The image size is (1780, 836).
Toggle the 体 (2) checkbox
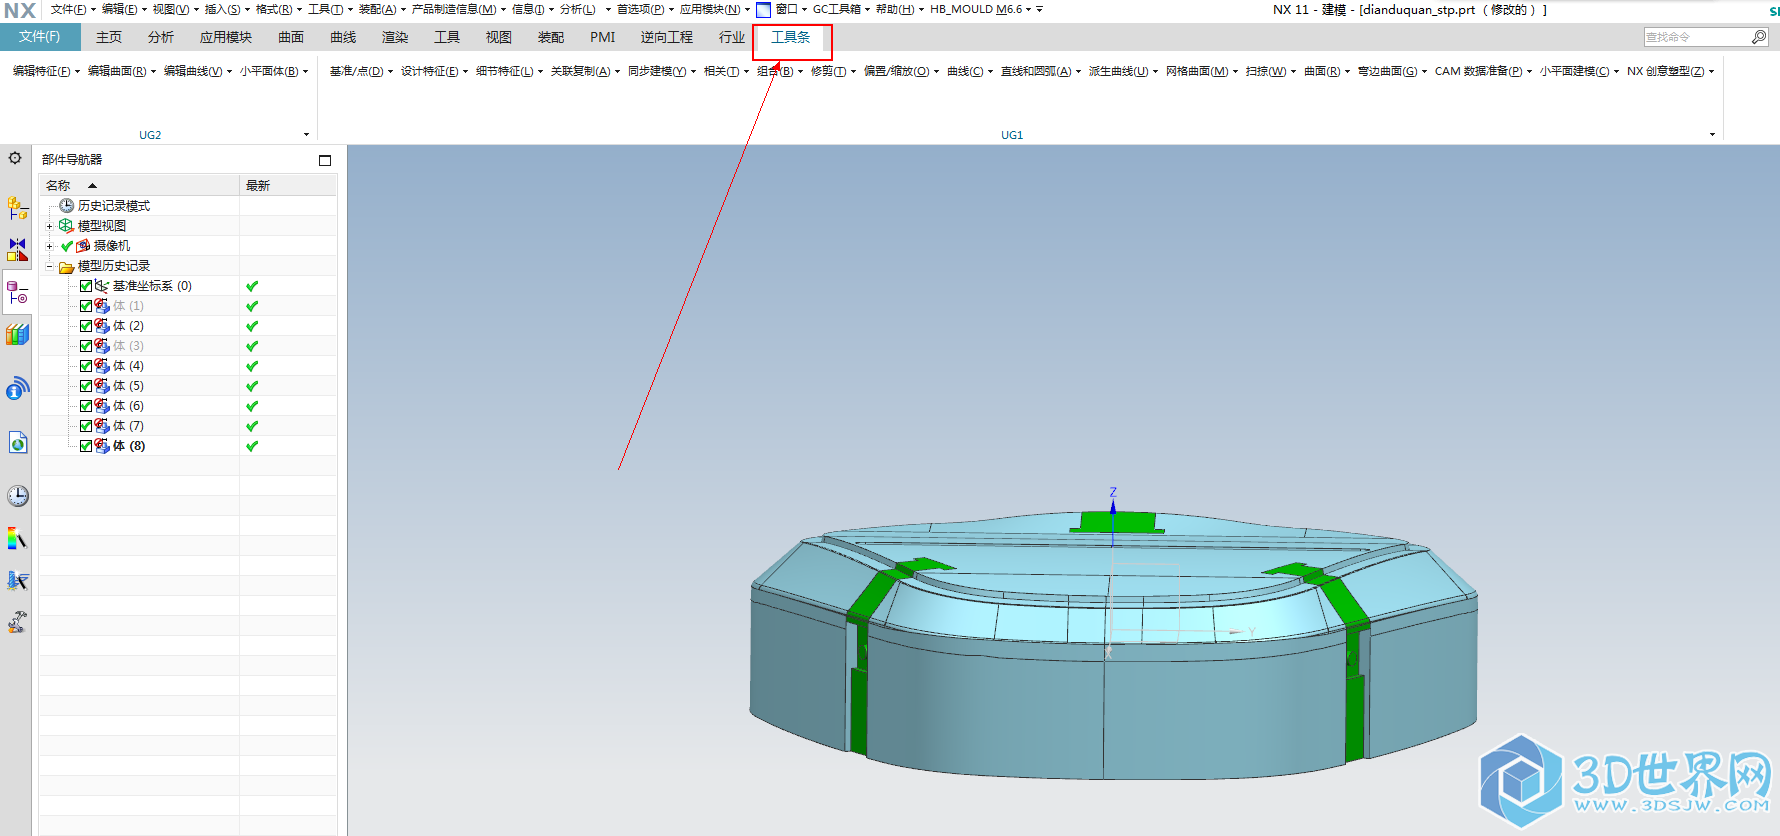point(86,326)
